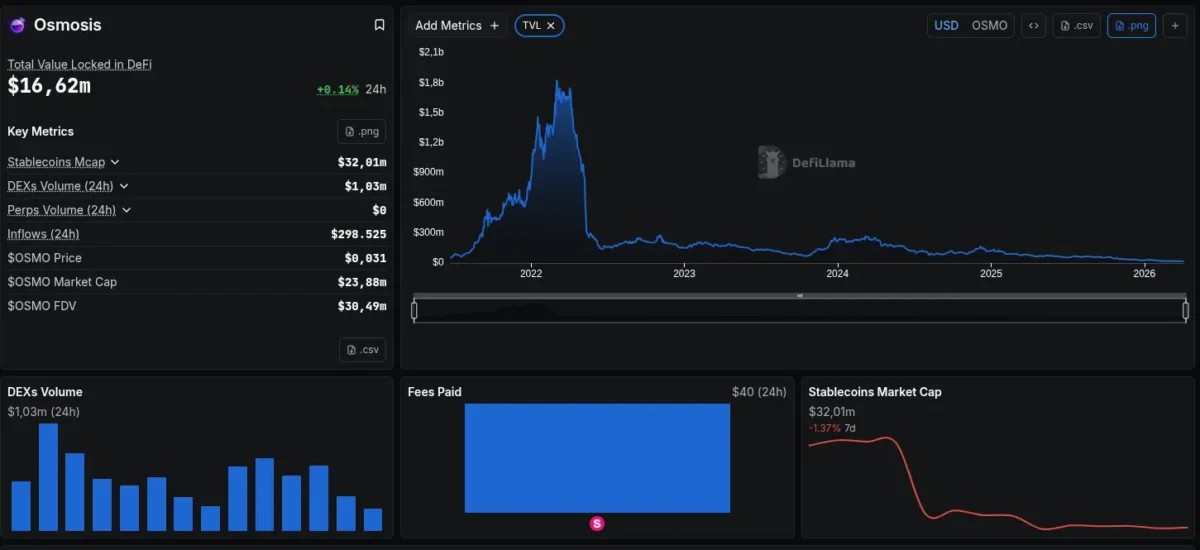
Task: Click the tallest bar in DEXs Volume chart
Action: 48,477
